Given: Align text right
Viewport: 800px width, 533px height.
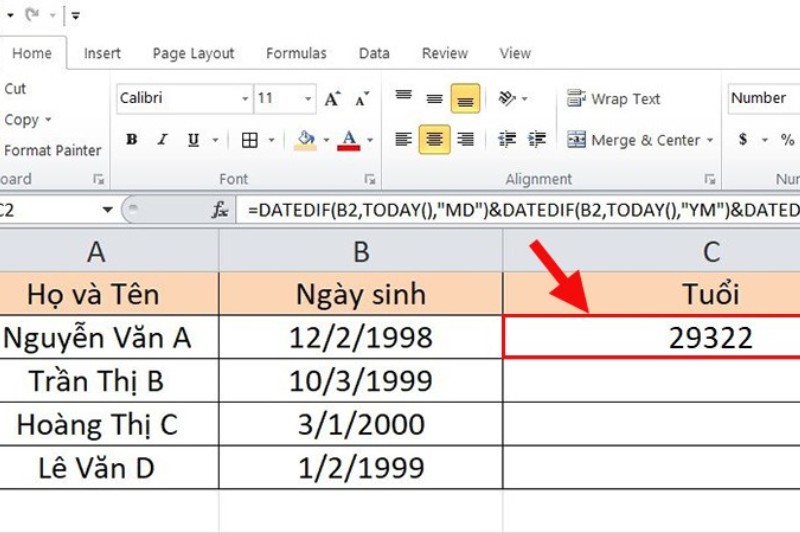Looking at the screenshot, I should click(x=465, y=139).
